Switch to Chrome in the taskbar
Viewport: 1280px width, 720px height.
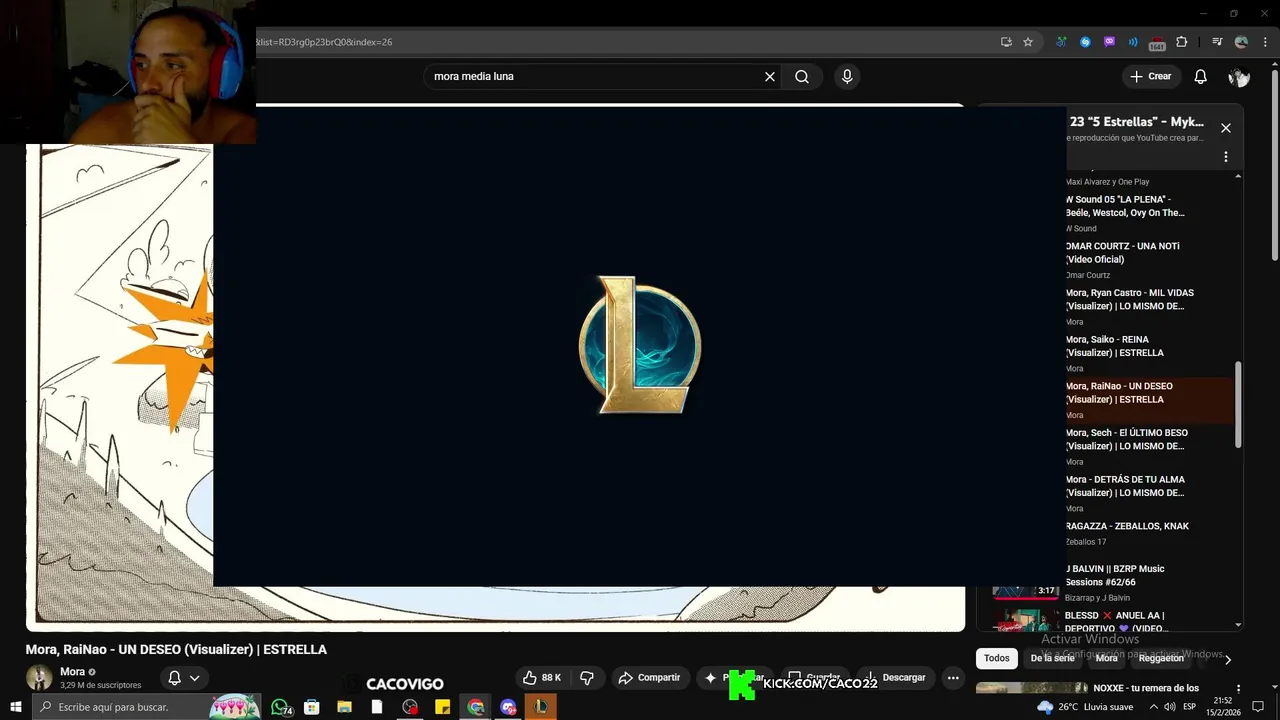476,707
